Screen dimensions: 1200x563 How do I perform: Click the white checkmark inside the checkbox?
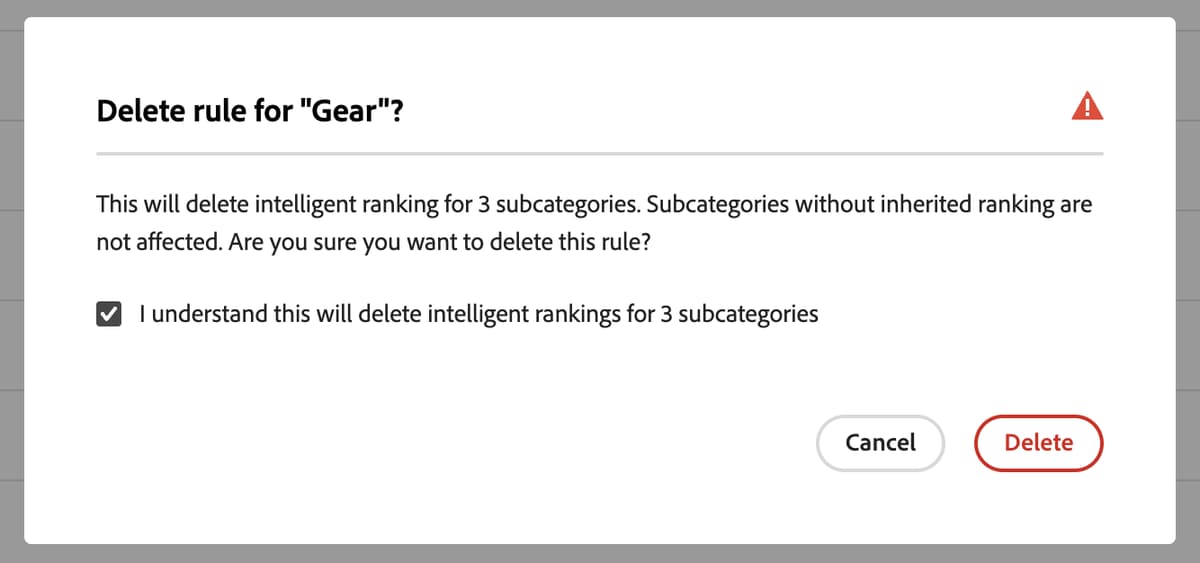(108, 315)
